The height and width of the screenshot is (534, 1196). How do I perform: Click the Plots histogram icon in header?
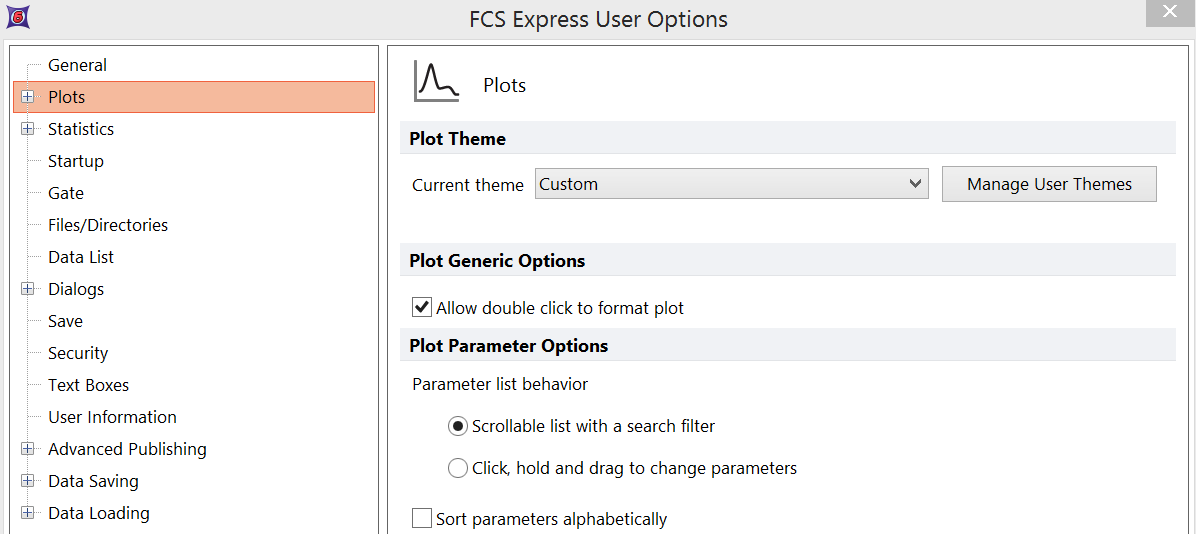point(437,82)
